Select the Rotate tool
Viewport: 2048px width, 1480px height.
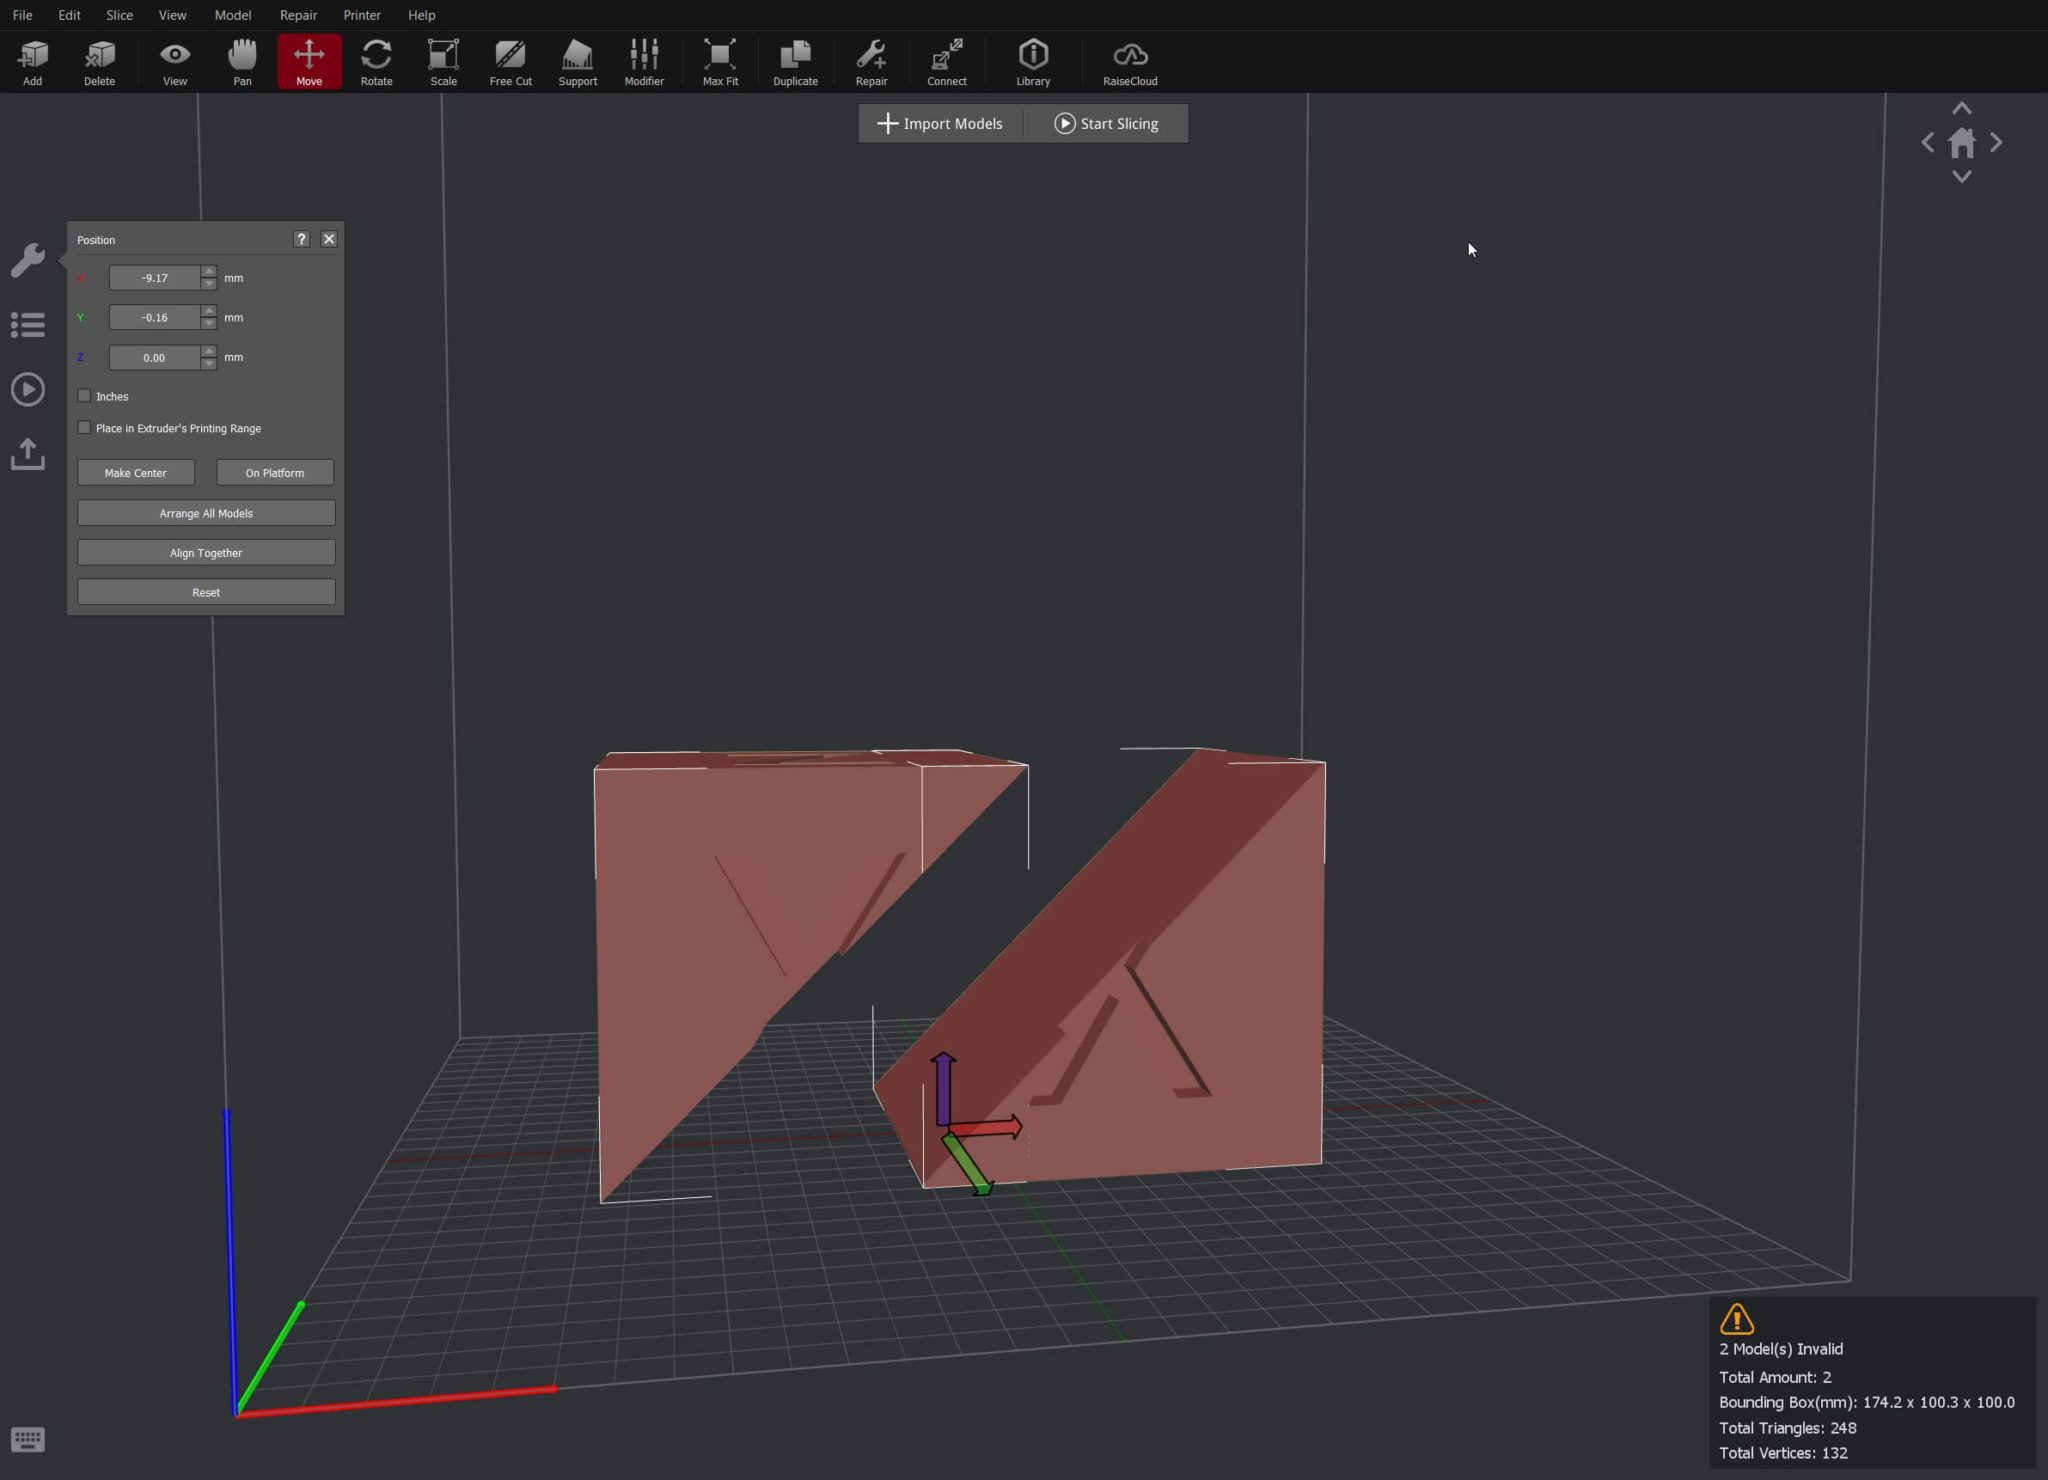[375, 60]
